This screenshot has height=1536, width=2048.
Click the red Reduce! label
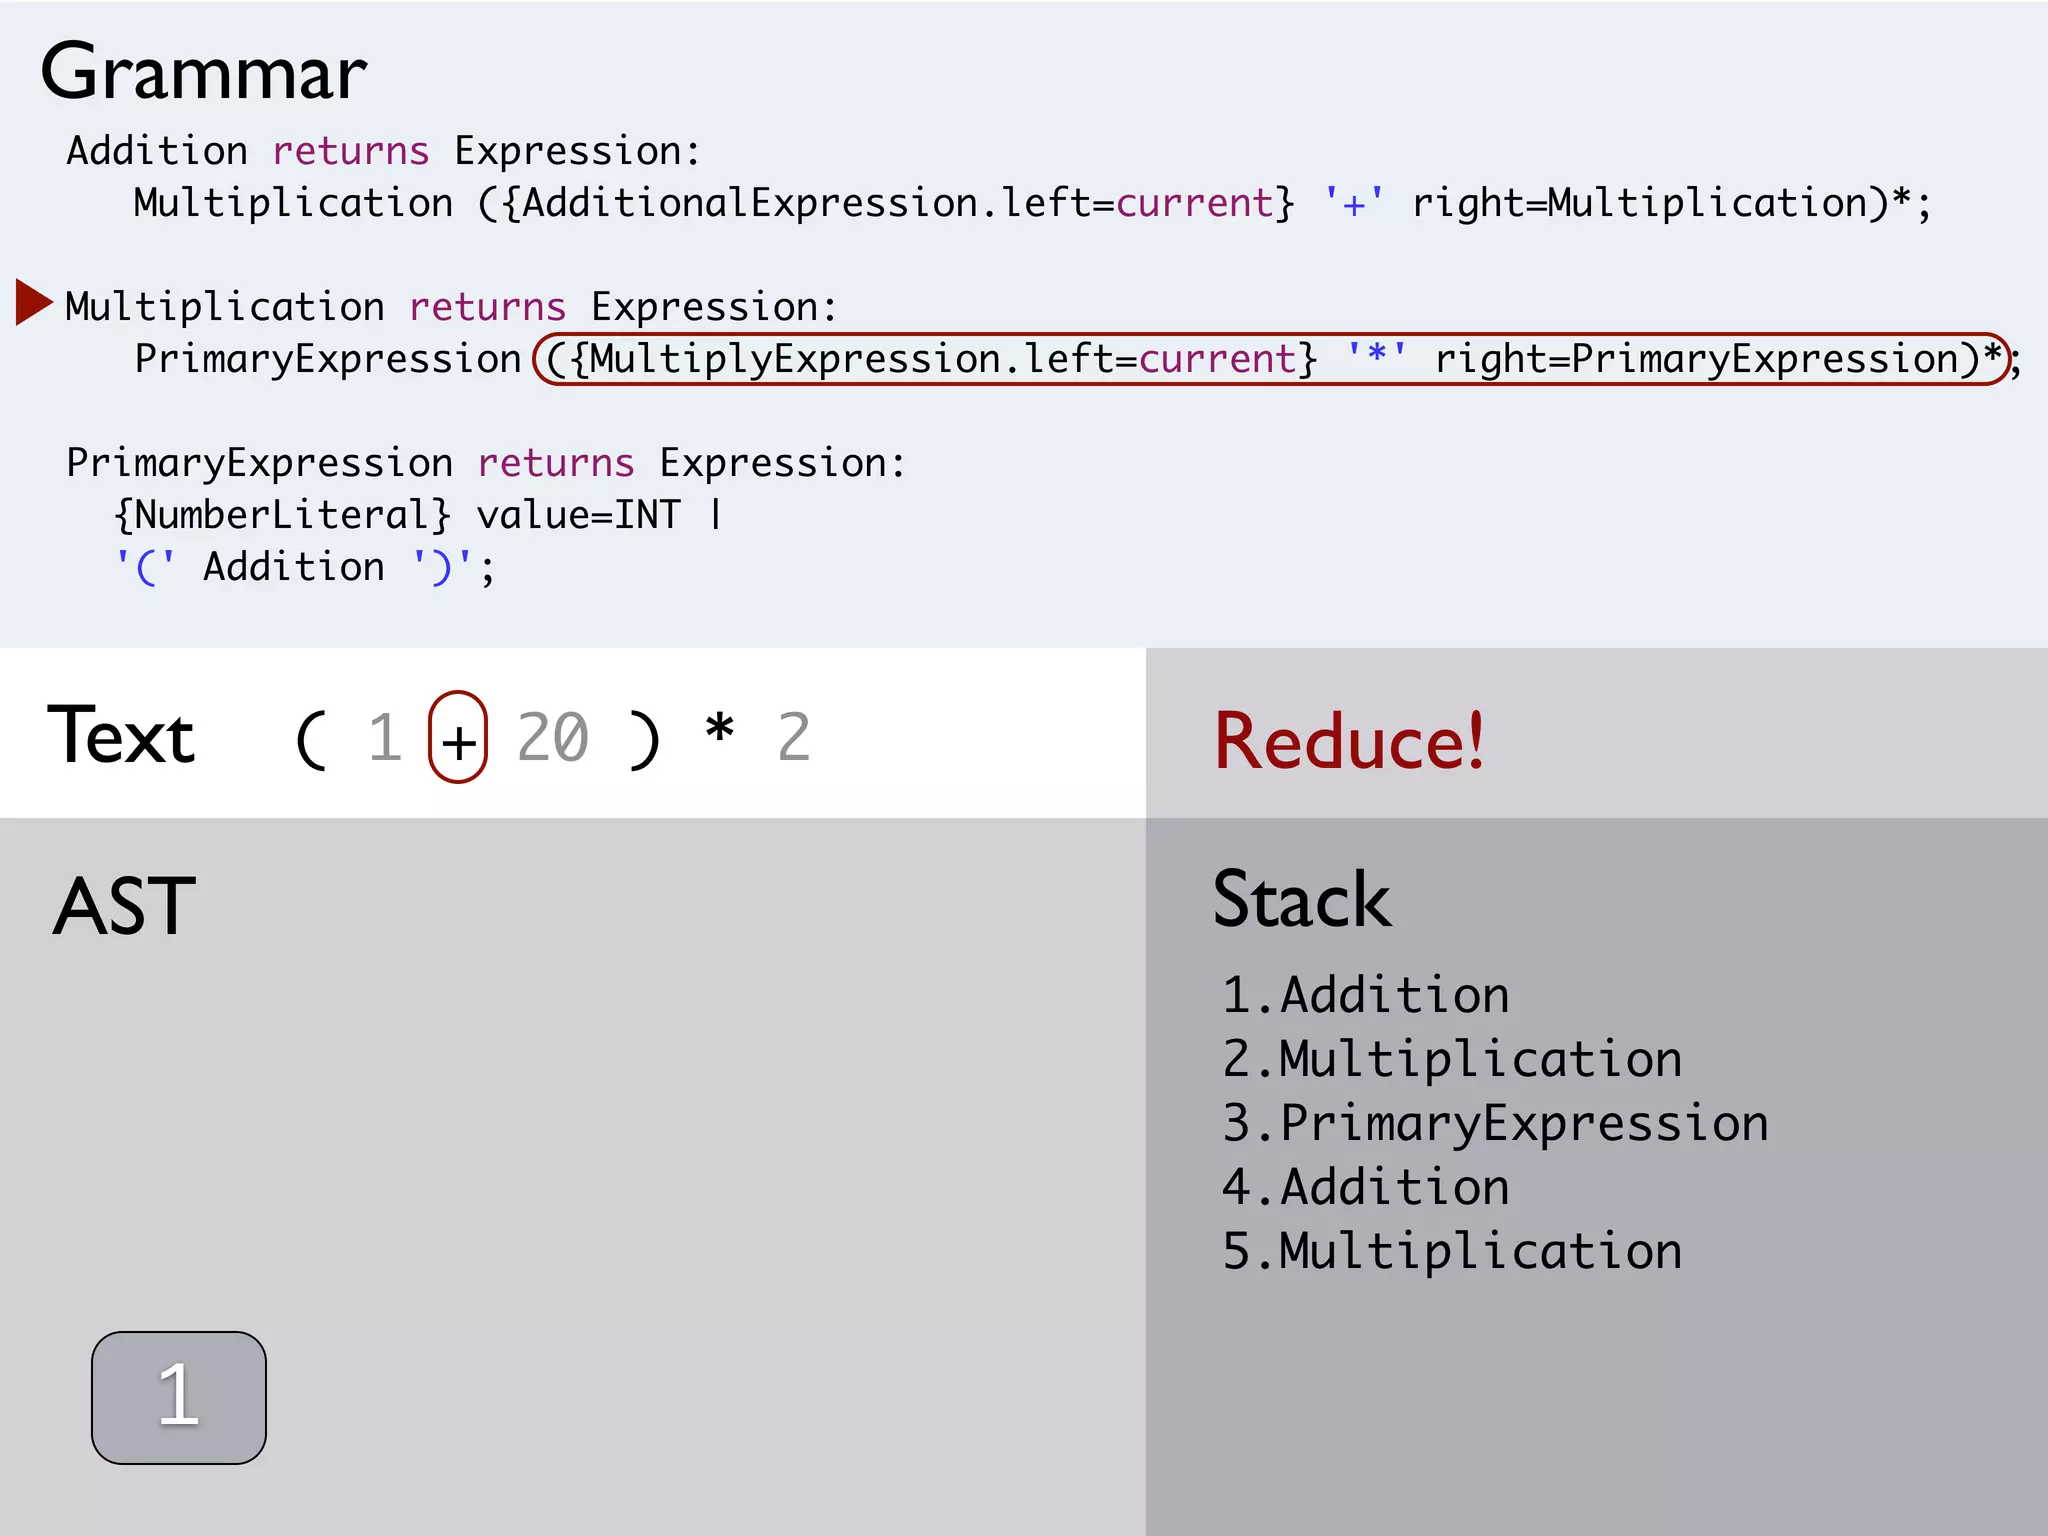coord(1349,741)
